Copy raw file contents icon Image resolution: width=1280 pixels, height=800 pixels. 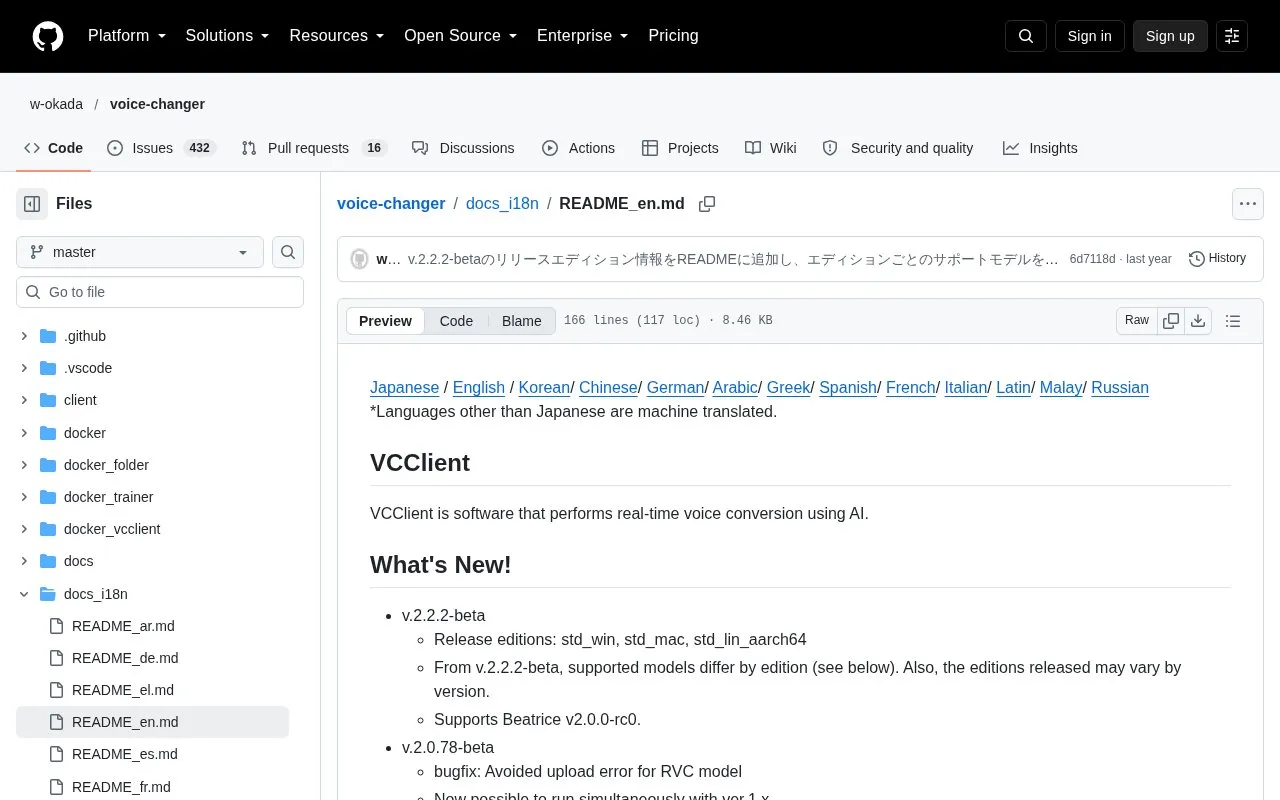click(x=1171, y=321)
